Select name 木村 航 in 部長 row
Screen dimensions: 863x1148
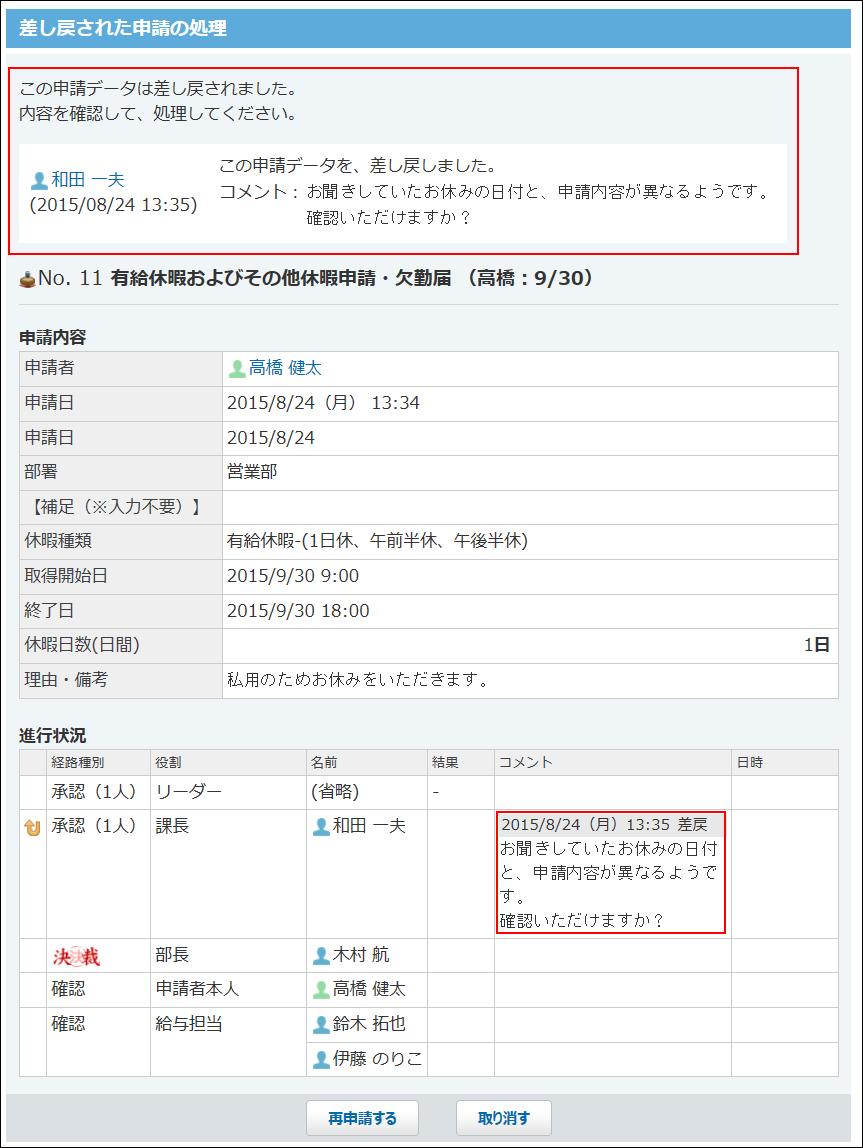click(361, 955)
